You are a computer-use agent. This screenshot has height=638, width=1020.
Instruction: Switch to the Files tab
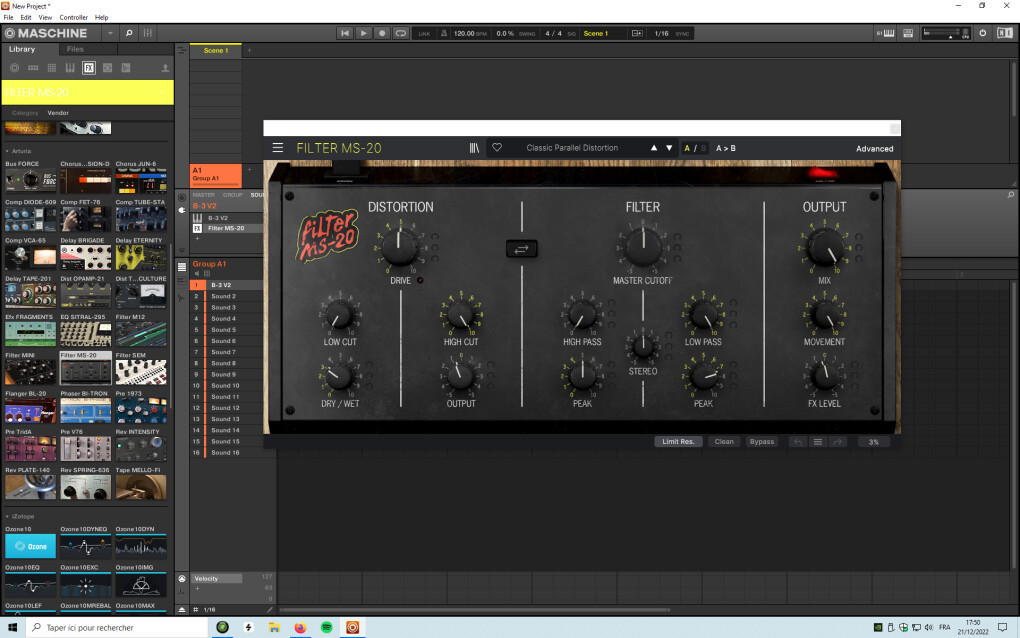pos(75,49)
